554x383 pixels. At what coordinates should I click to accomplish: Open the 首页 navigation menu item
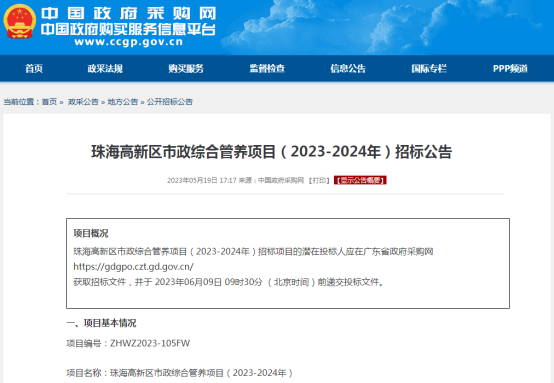[34, 69]
